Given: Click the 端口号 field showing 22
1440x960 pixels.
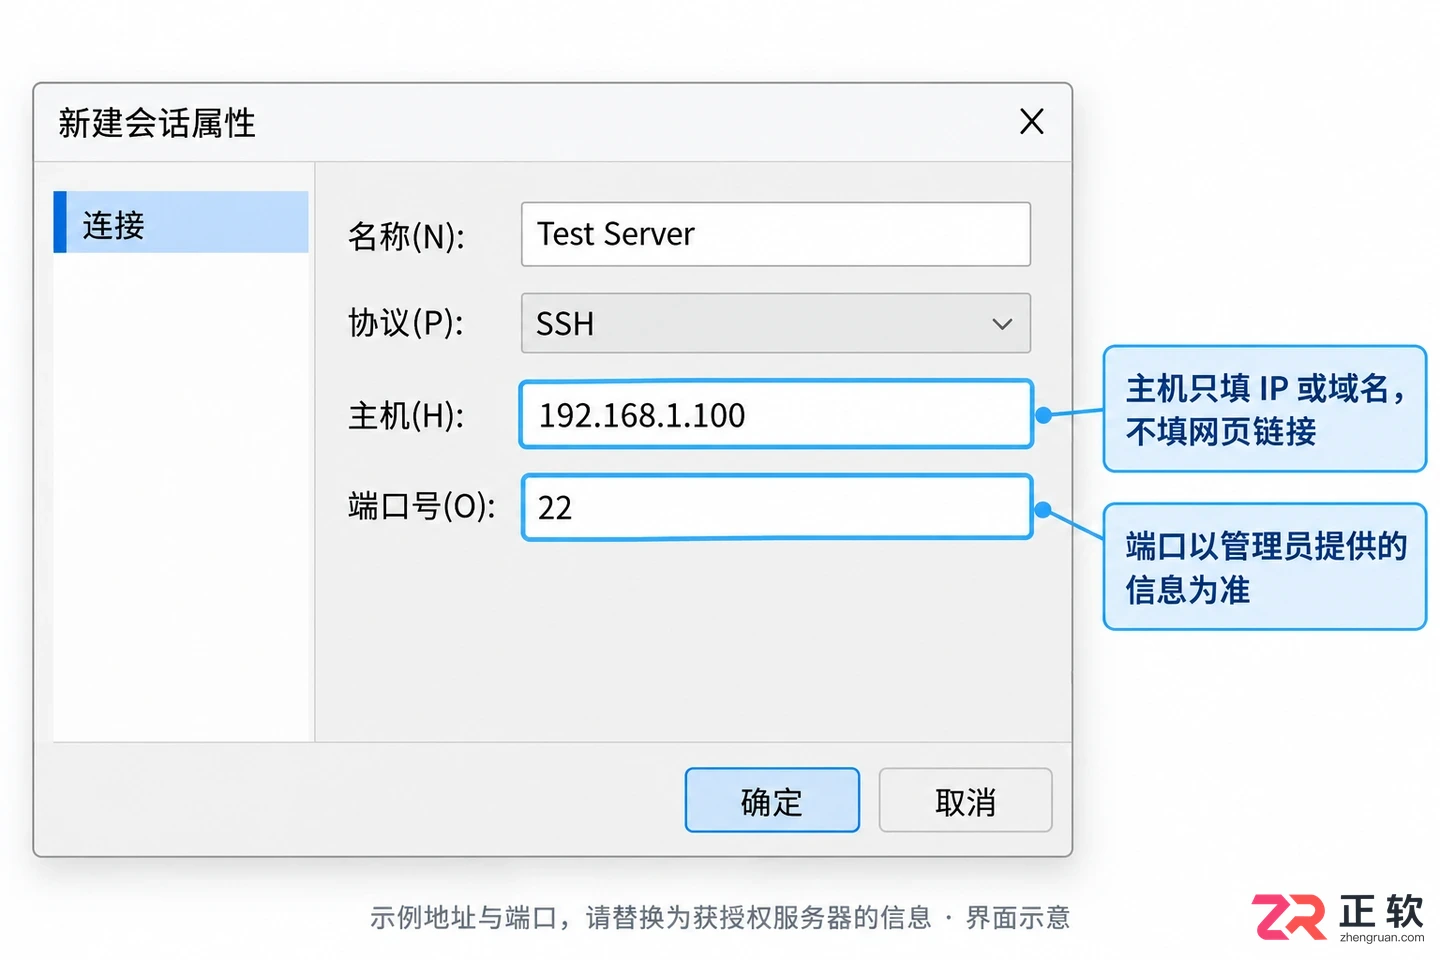Looking at the screenshot, I should pos(776,507).
